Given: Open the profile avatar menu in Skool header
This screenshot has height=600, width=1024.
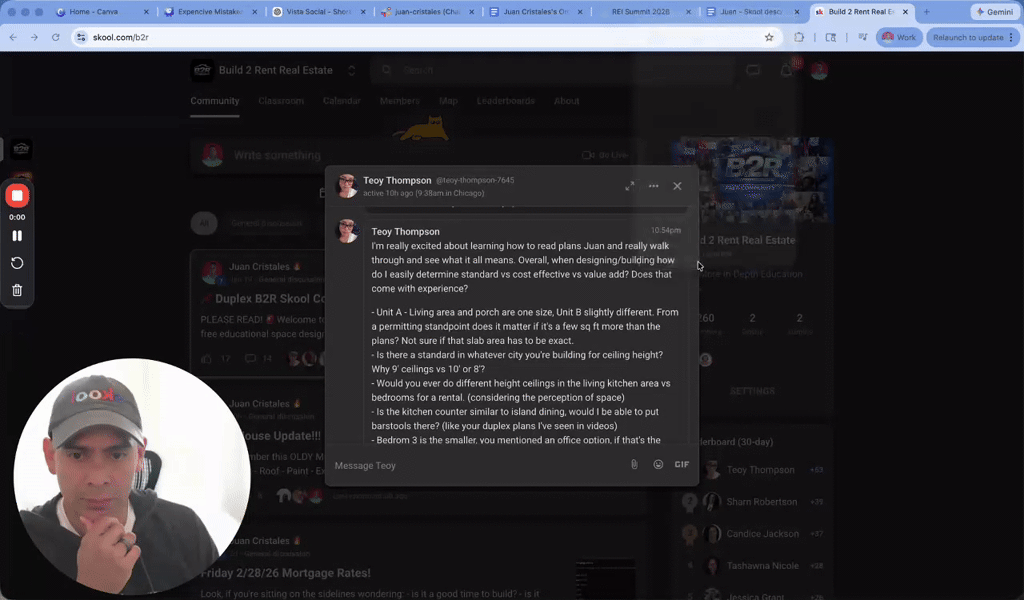Looking at the screenshot, I should 819,70.
